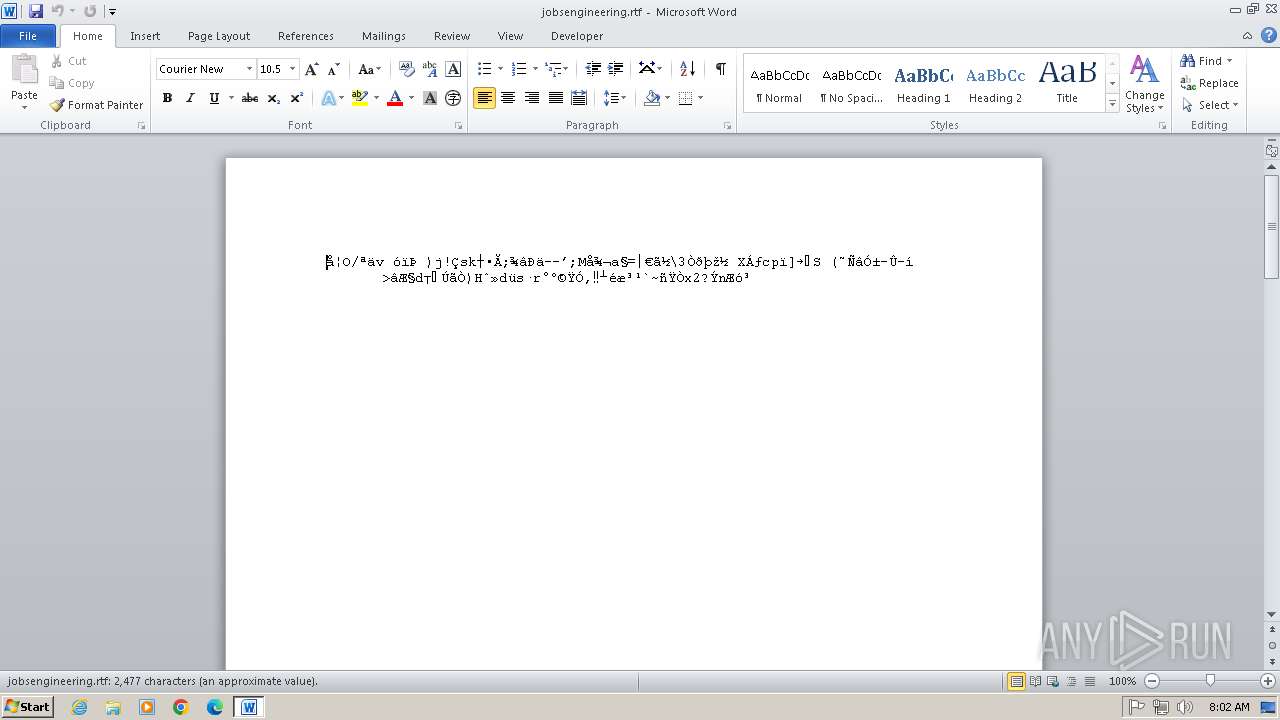Click the zoom slider handle
Image resolution: width=1280 pixels, height=720 pixels.
(x=1210, y=681)
